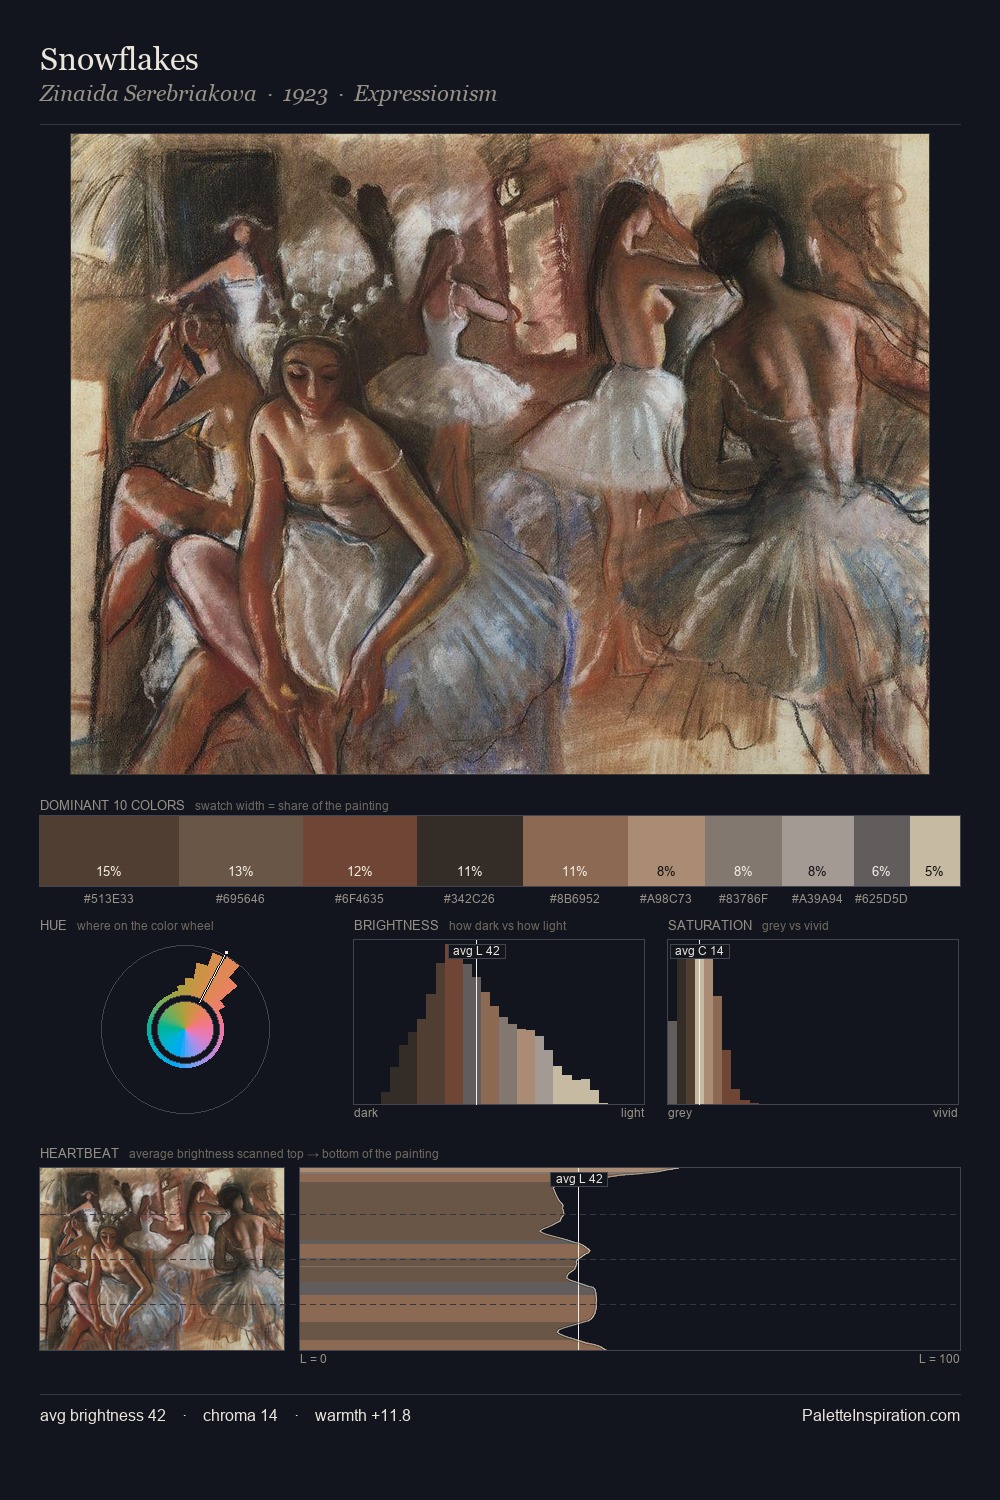Click the #6F4635 hex code text
The image size is (1000, 1500).
pyautogui.click(x=360, y=898)
